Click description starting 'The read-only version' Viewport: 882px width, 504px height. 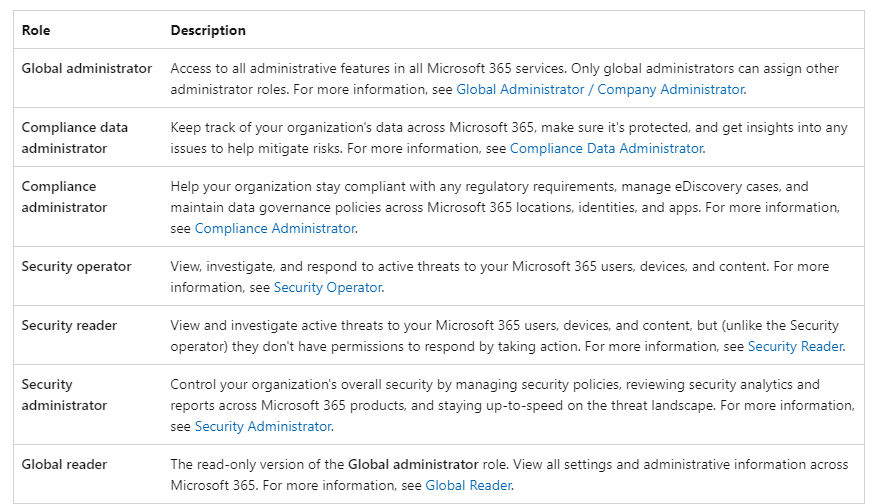click(509, 475)
